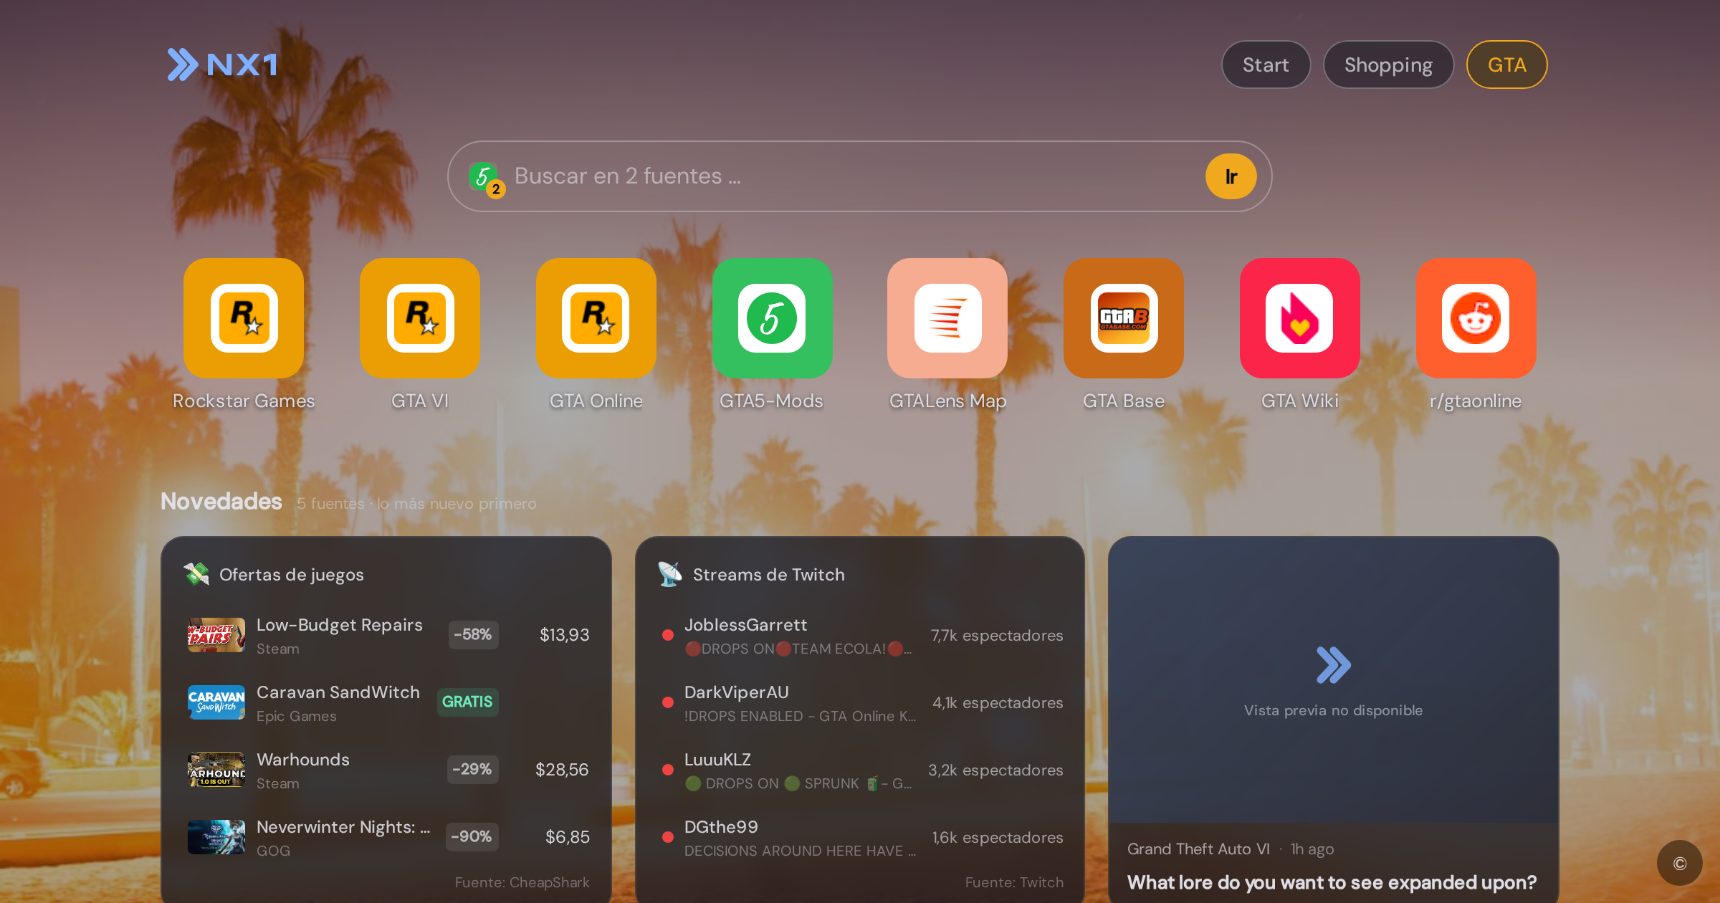Switch to the Shopping tab
This screenshot has height=903, width=1720.
[x=1388, y=65]
